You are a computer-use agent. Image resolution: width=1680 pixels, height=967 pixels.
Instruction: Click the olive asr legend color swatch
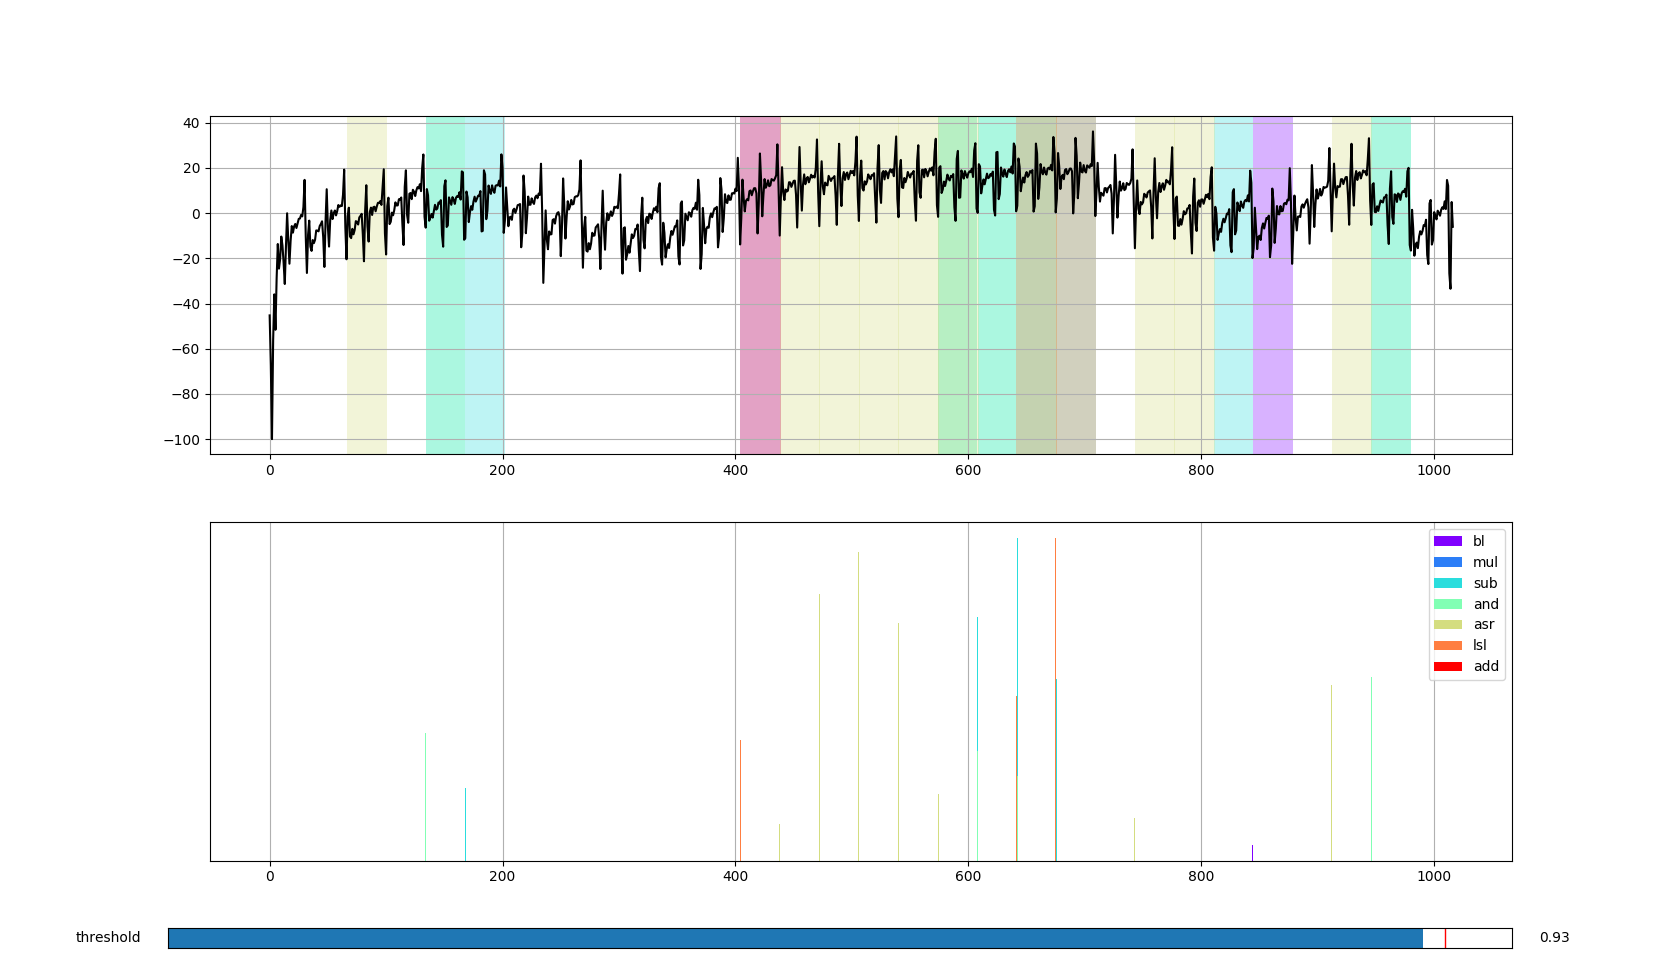pos(1448,624)
